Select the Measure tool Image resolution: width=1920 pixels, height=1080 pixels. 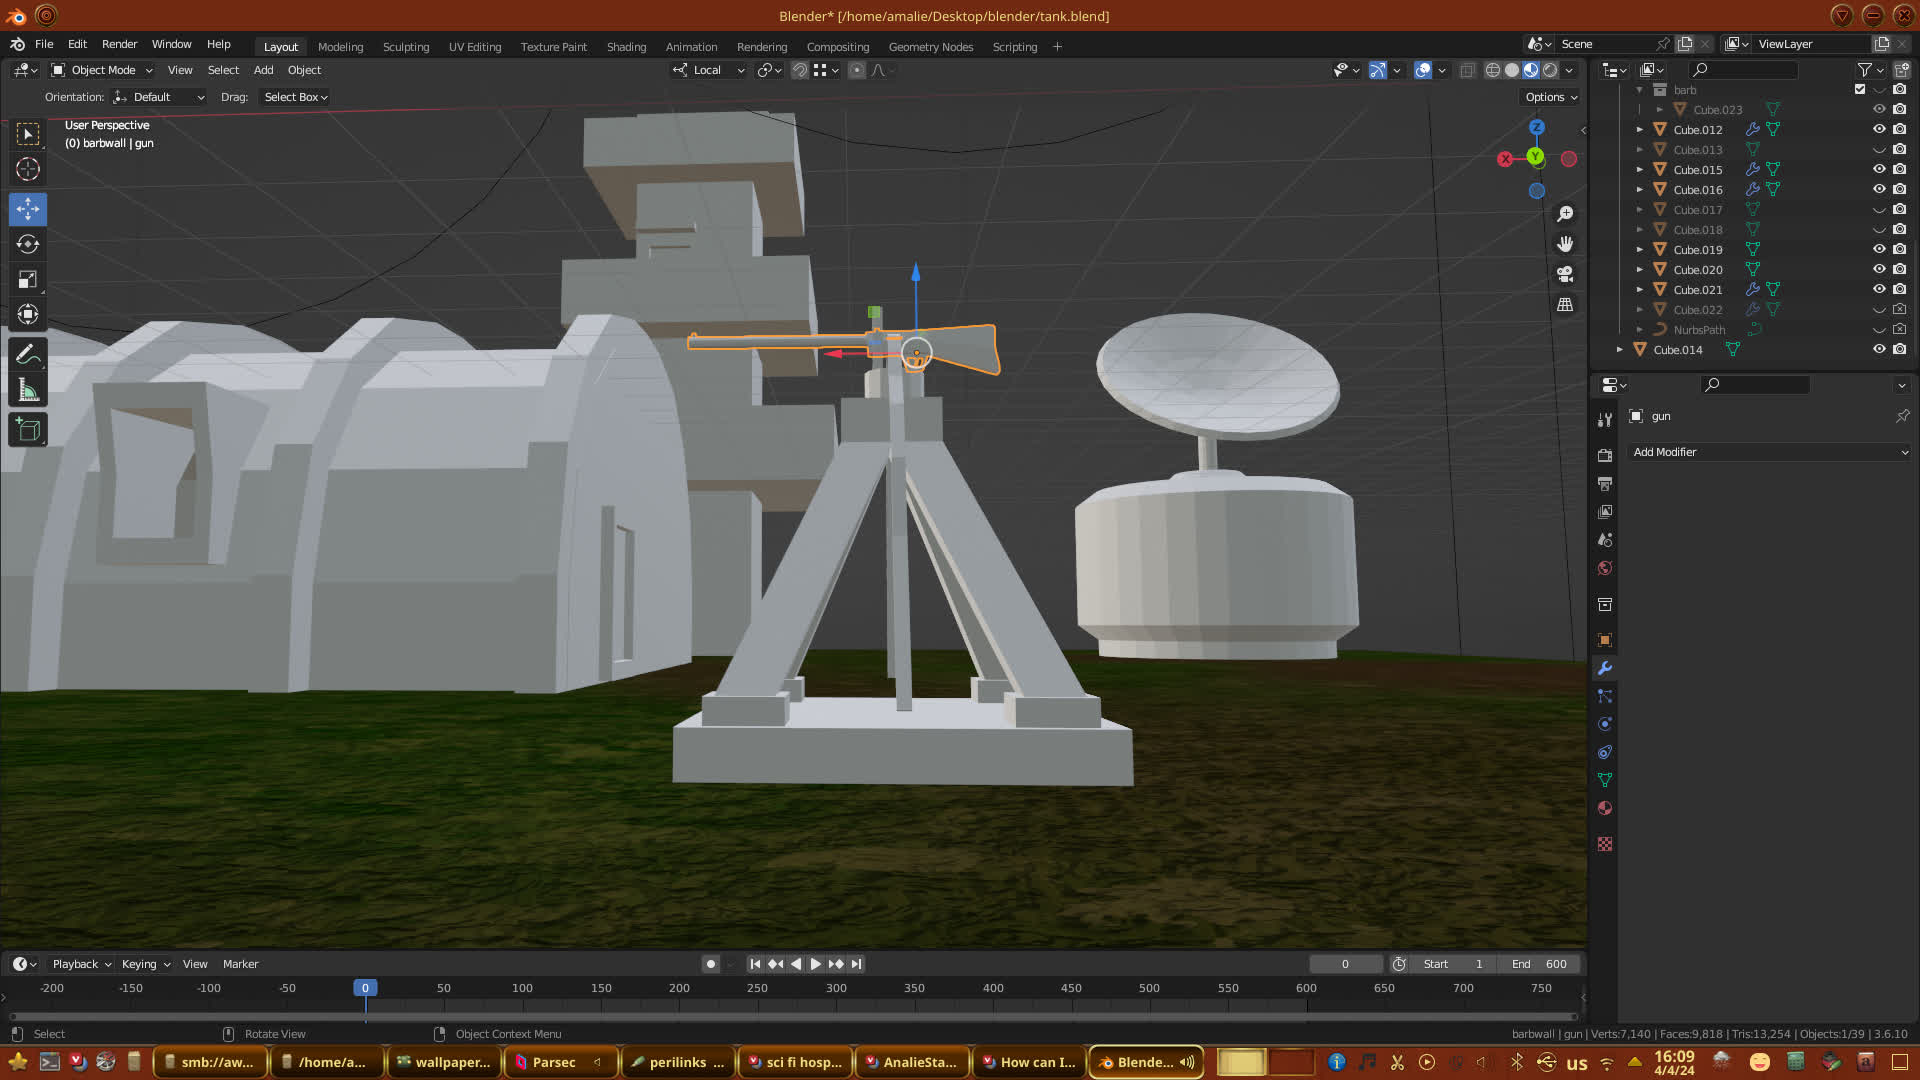pos(28,391)
